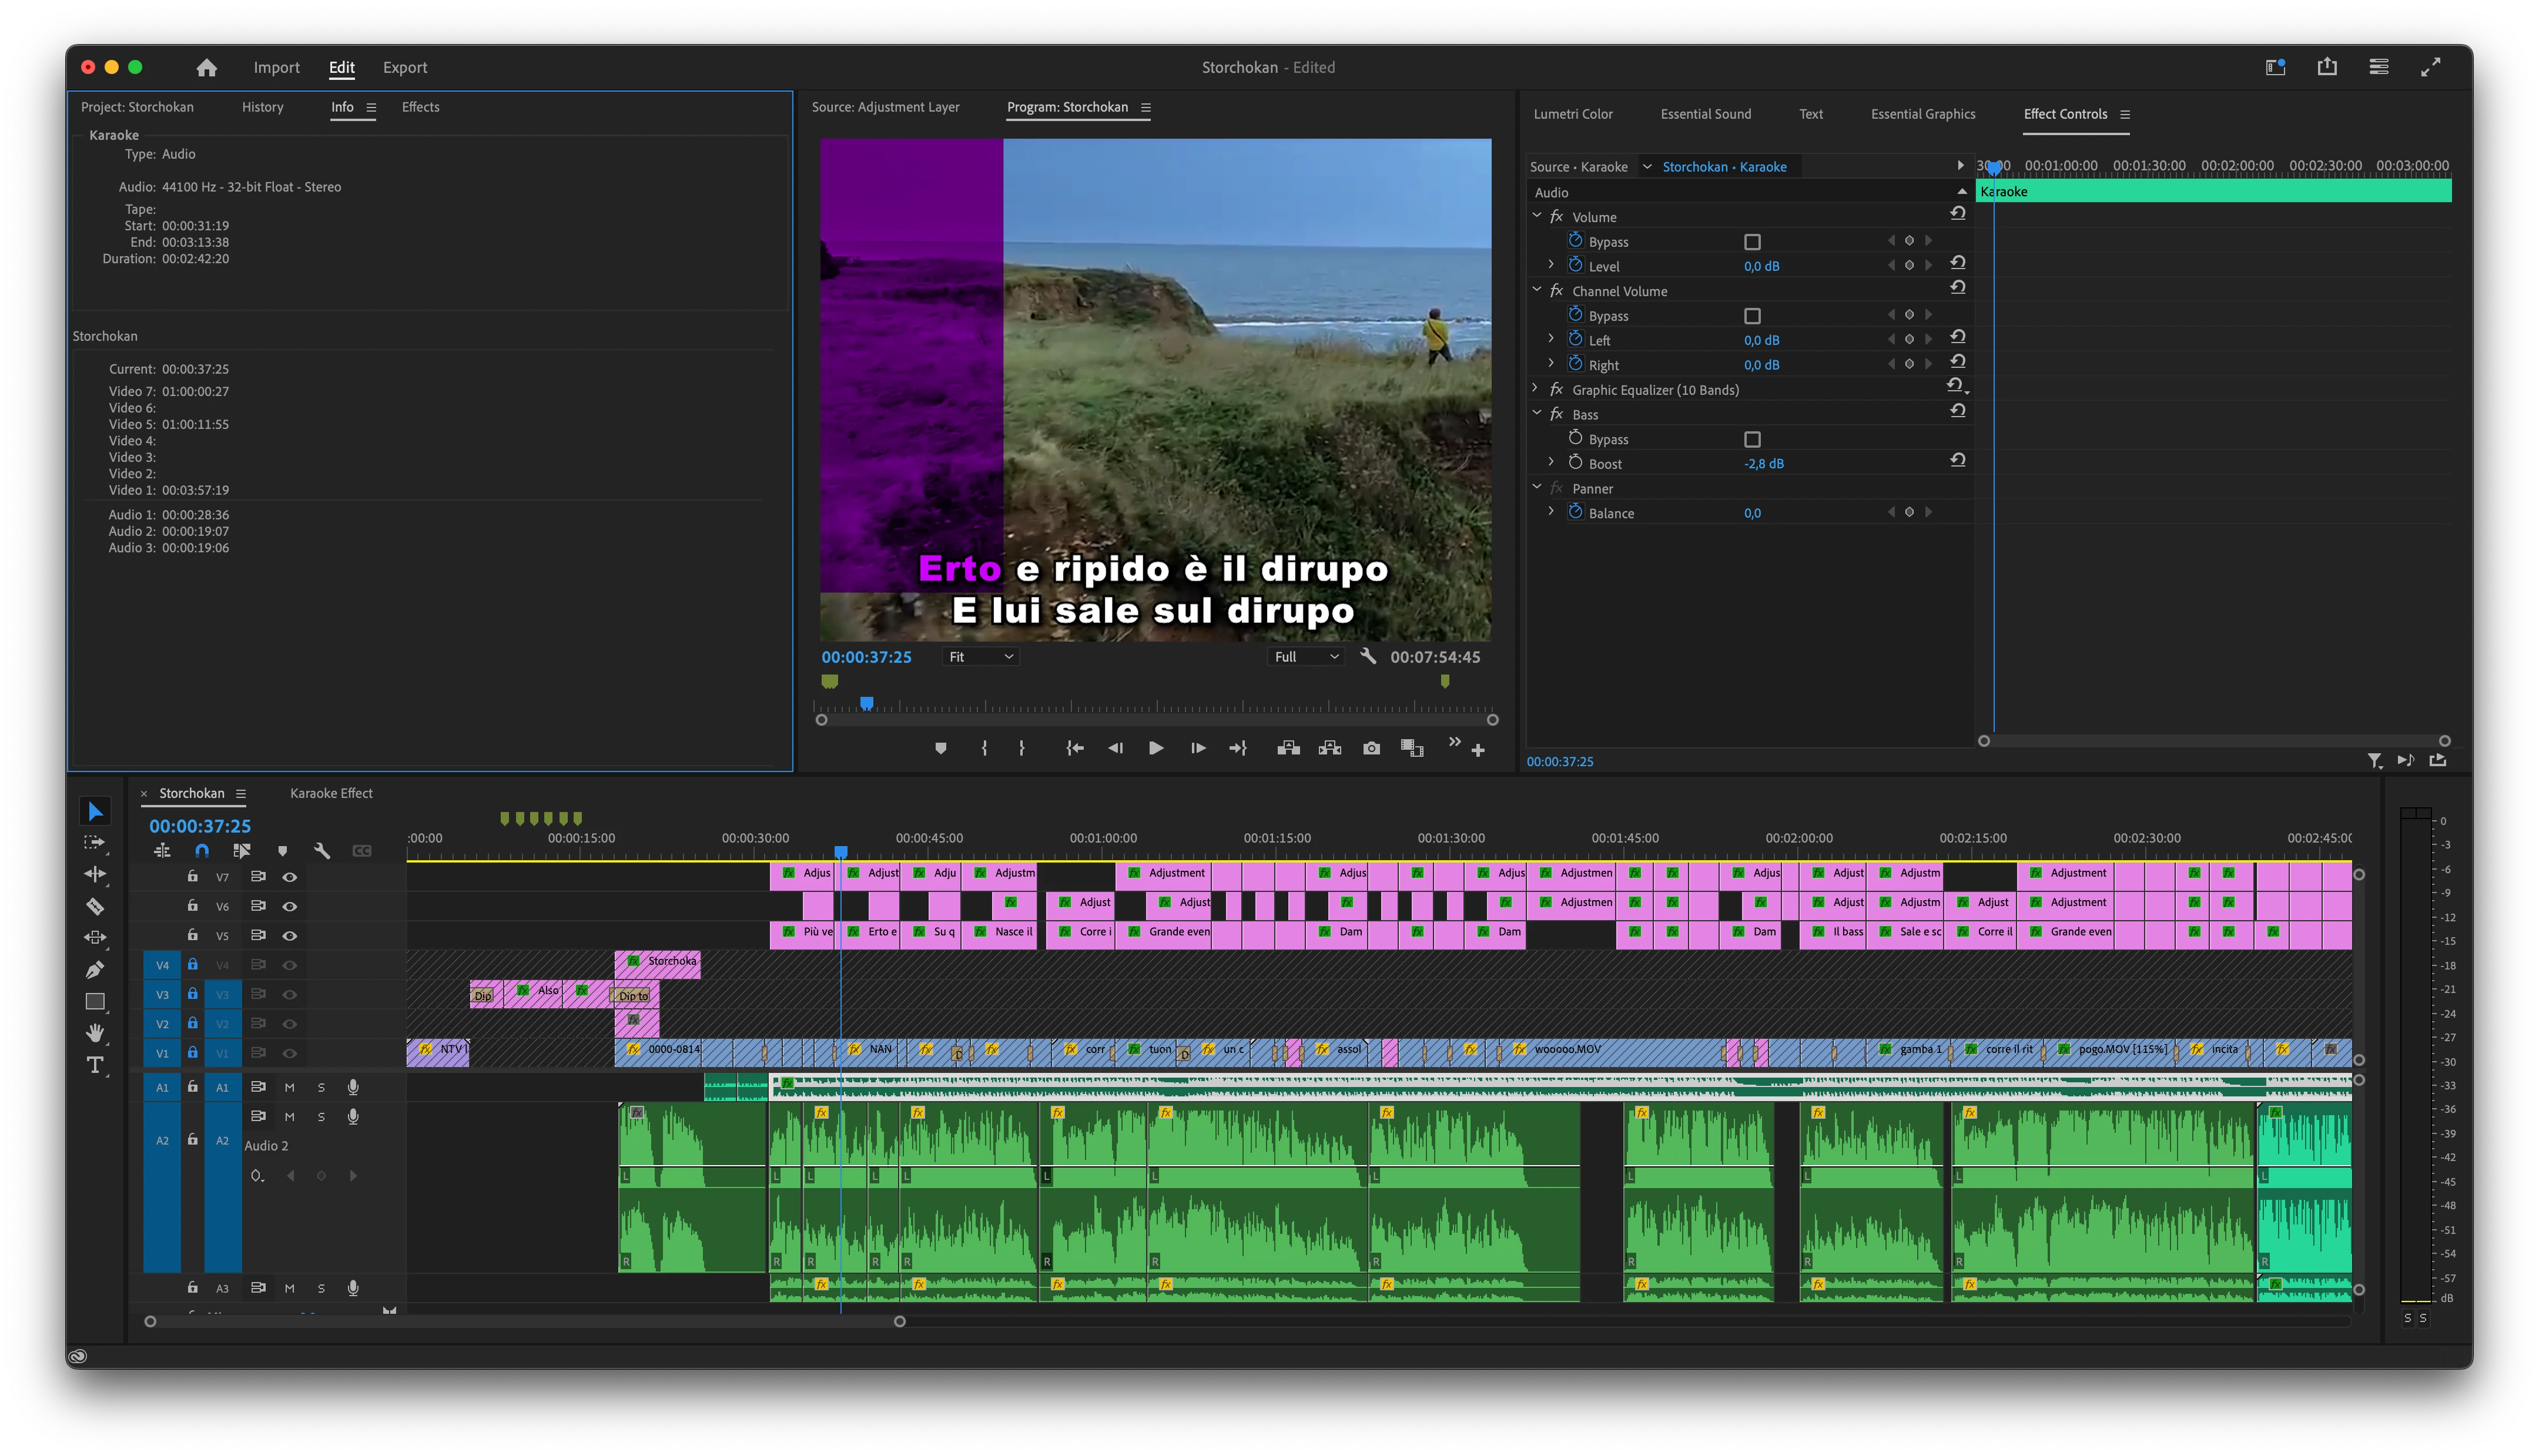Select the Razor tool
2539x1456 pixels.
[x=95, y=906]
